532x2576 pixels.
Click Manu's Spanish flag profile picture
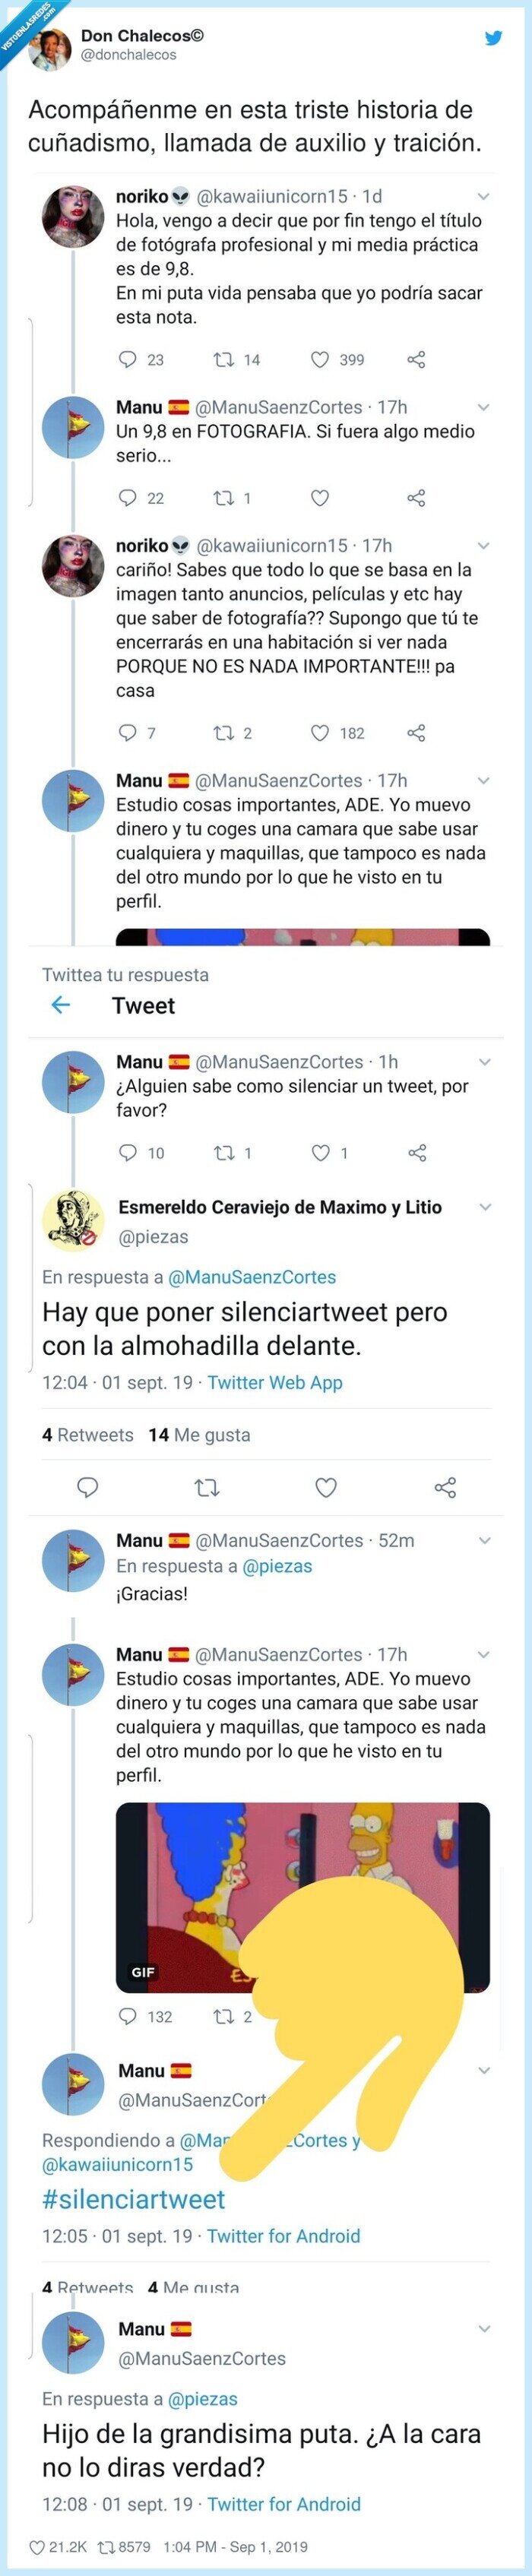pyautogui.click(x=73, y=421)
